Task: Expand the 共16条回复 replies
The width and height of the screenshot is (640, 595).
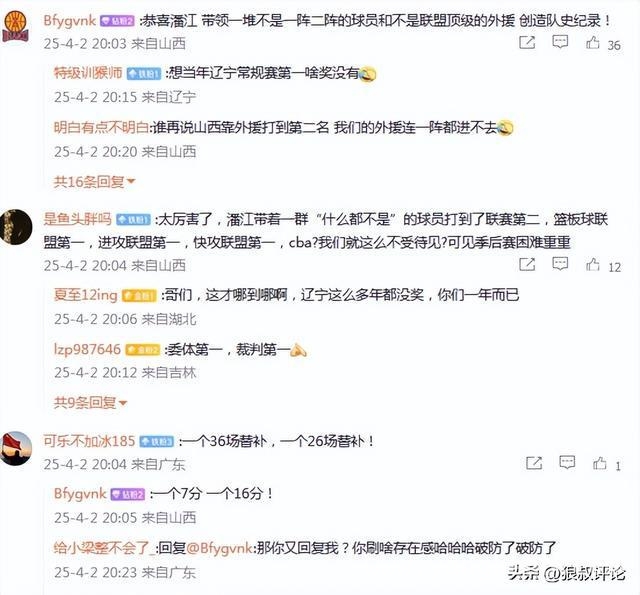Action: point(94,182)
